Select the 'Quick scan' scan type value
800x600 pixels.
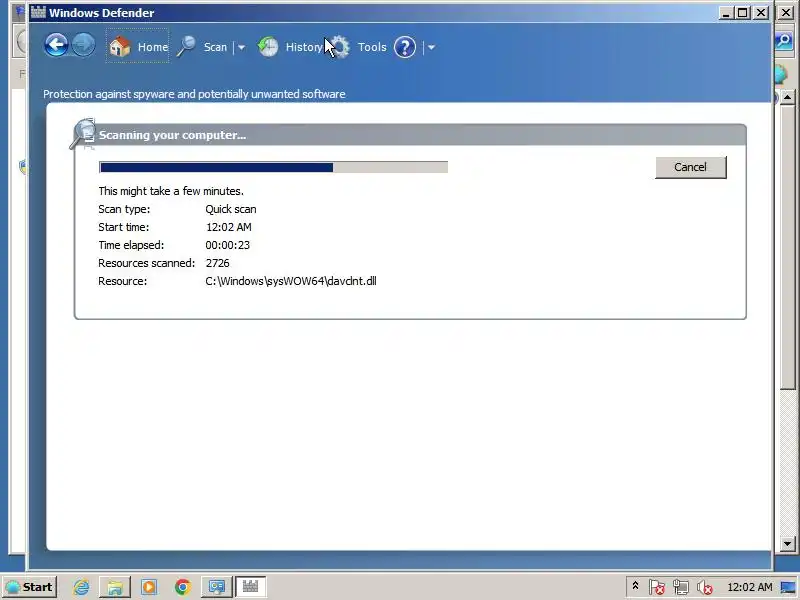click(231, 209)
